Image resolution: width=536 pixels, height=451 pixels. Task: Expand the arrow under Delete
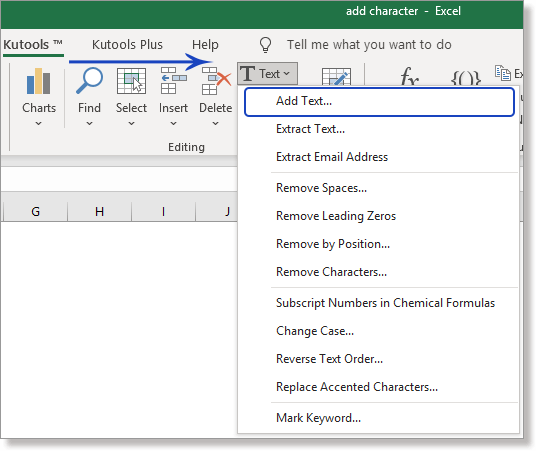pos(215,123)
